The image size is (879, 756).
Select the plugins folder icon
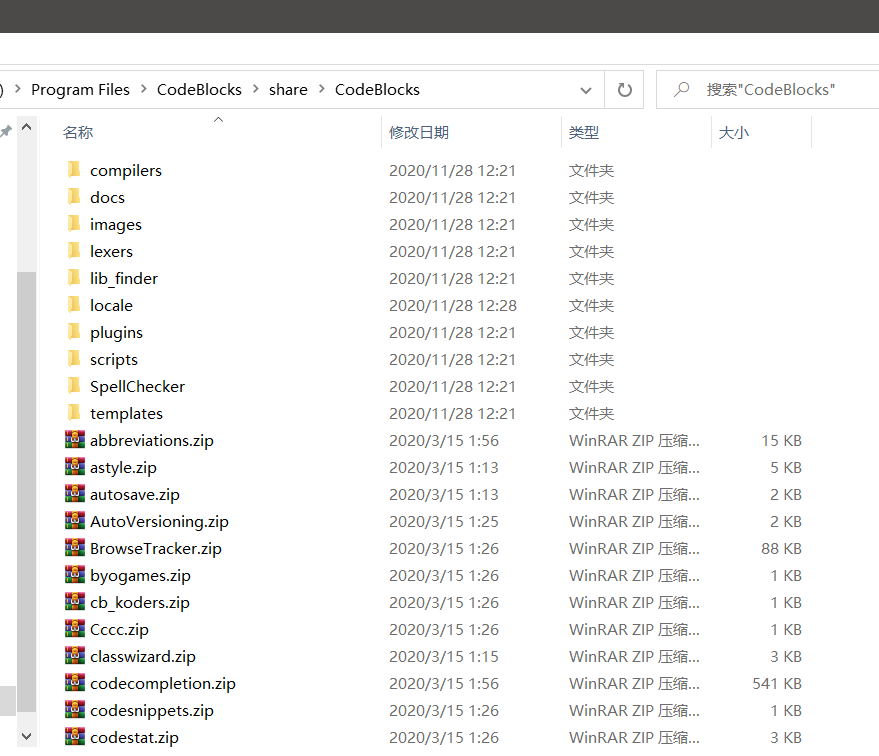pos(74,331)
